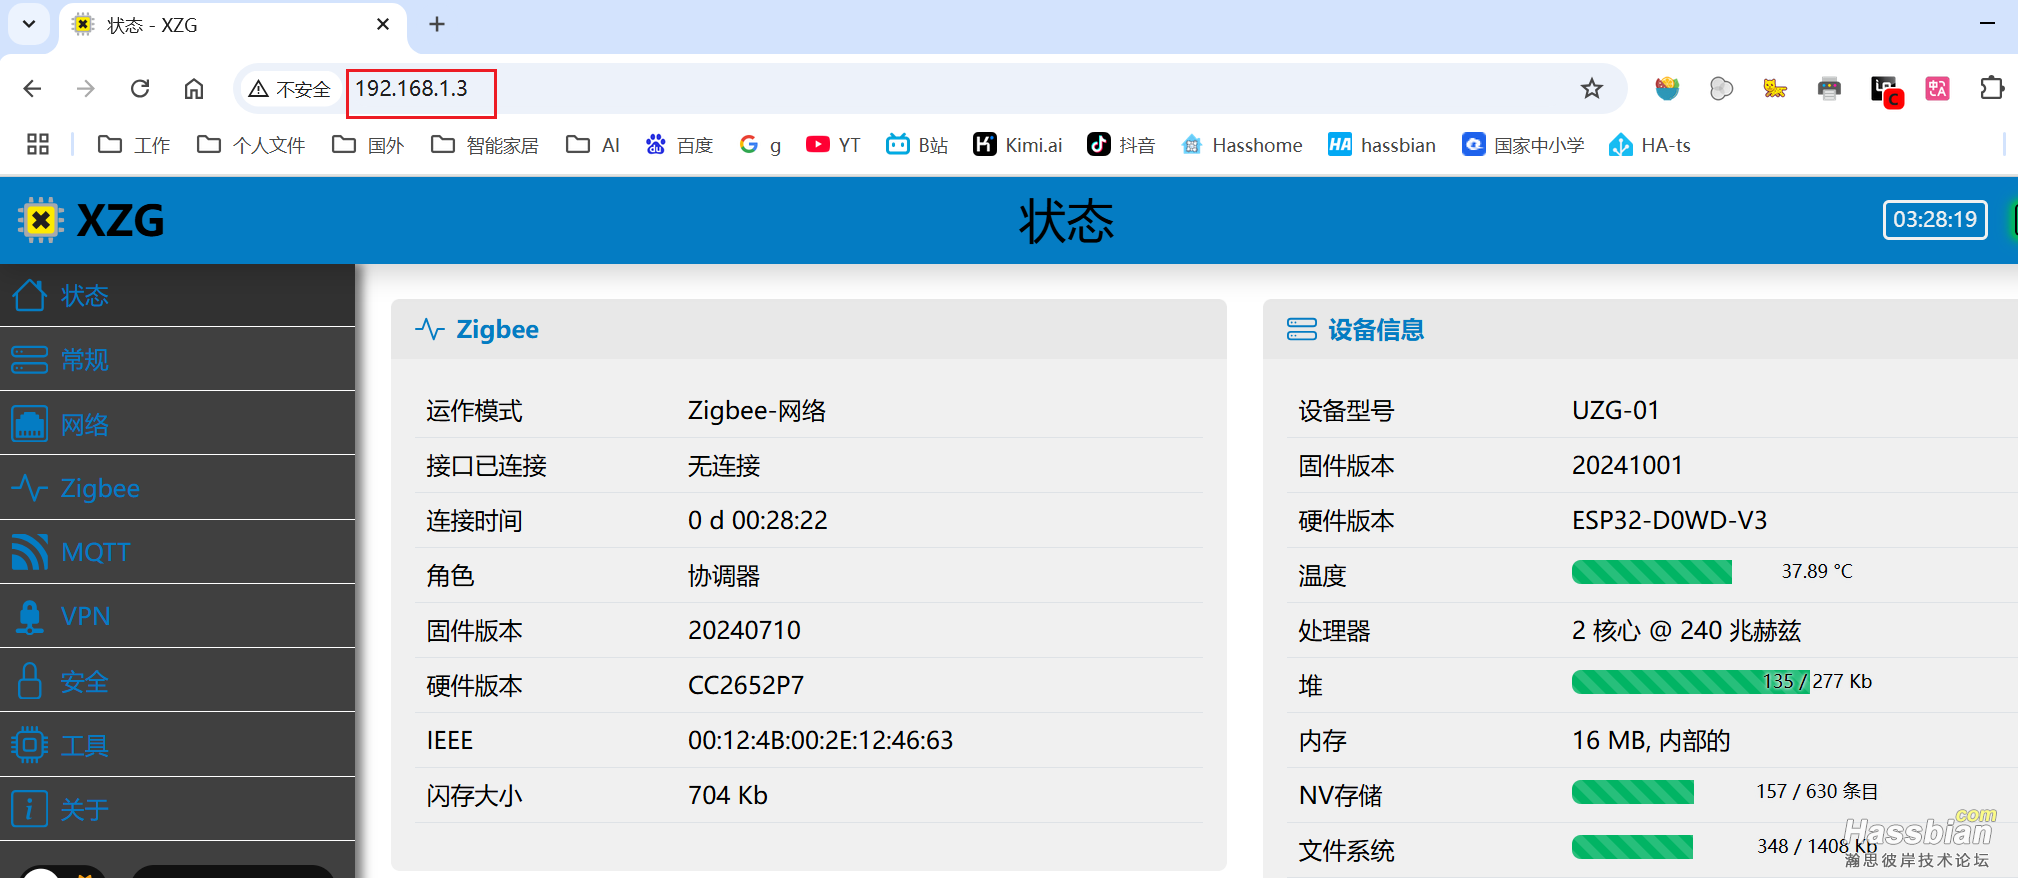Open the 百度 bookmark

pyautogui.click(x=679, y=145)
